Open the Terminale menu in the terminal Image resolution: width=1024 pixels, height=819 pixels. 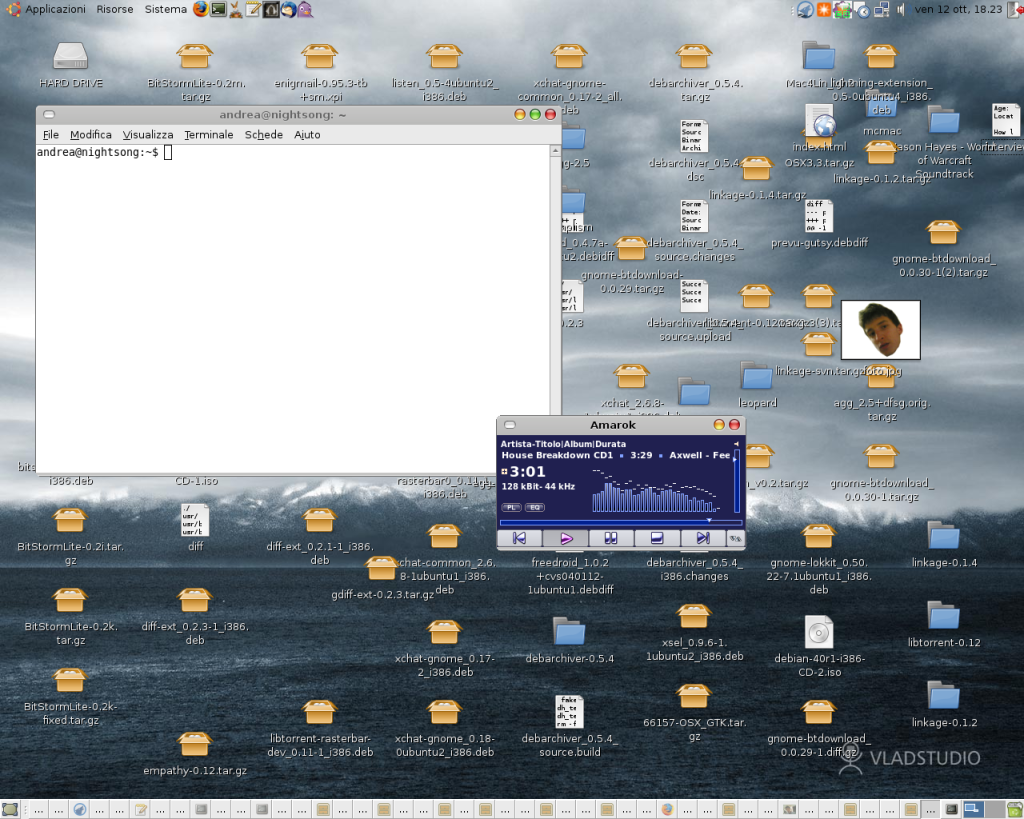(208, 134)
